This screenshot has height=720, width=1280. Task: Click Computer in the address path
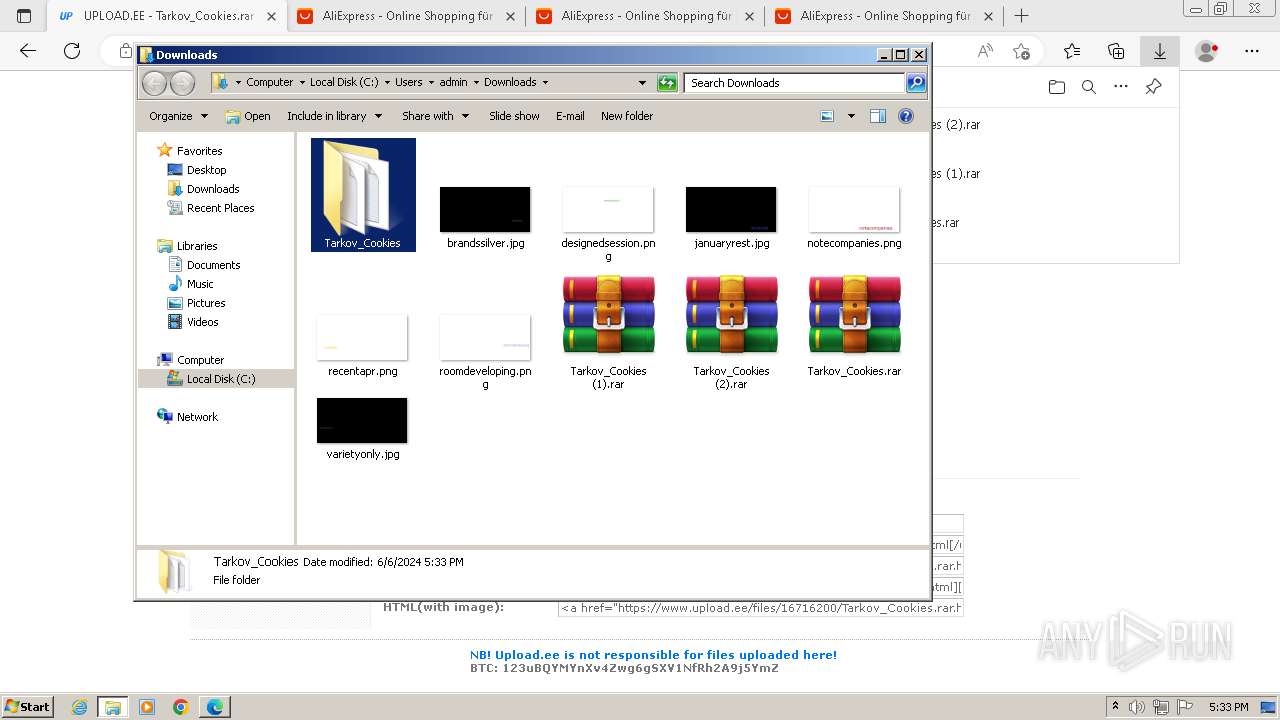pyautogui.click(x=270, y=83)
